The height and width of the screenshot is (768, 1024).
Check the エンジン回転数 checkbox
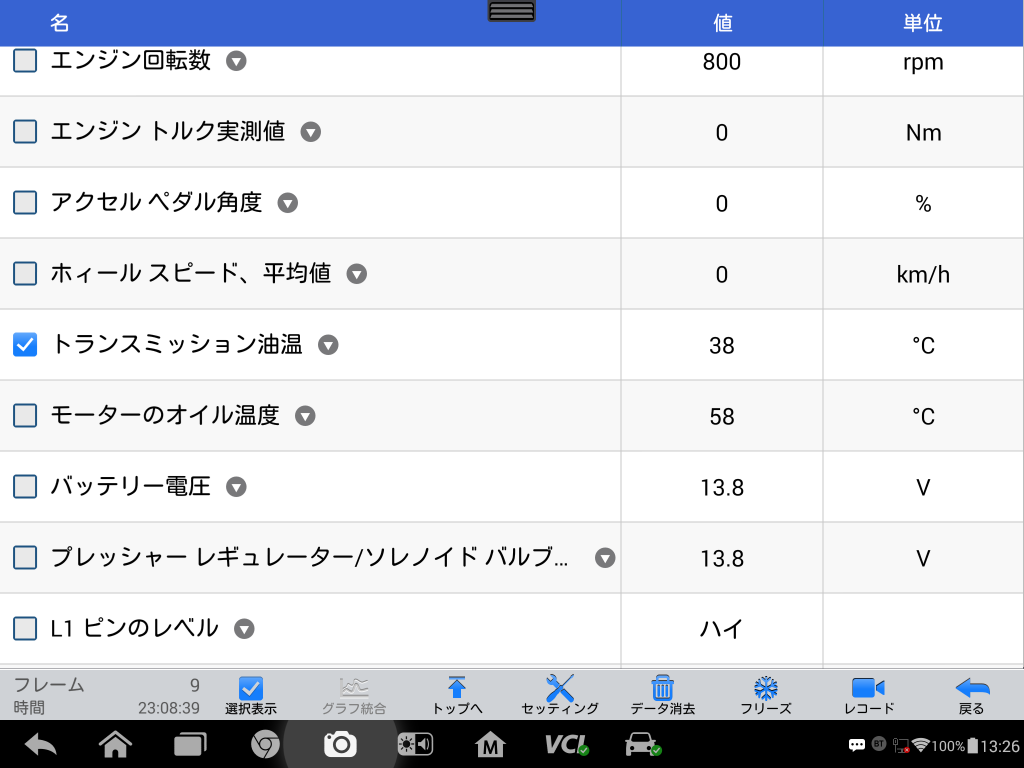click(25, 61)
